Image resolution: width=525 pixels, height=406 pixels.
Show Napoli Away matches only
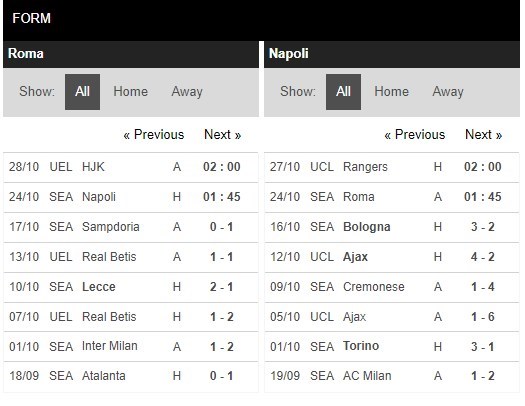pyautogui.click(x=448, y=92)
